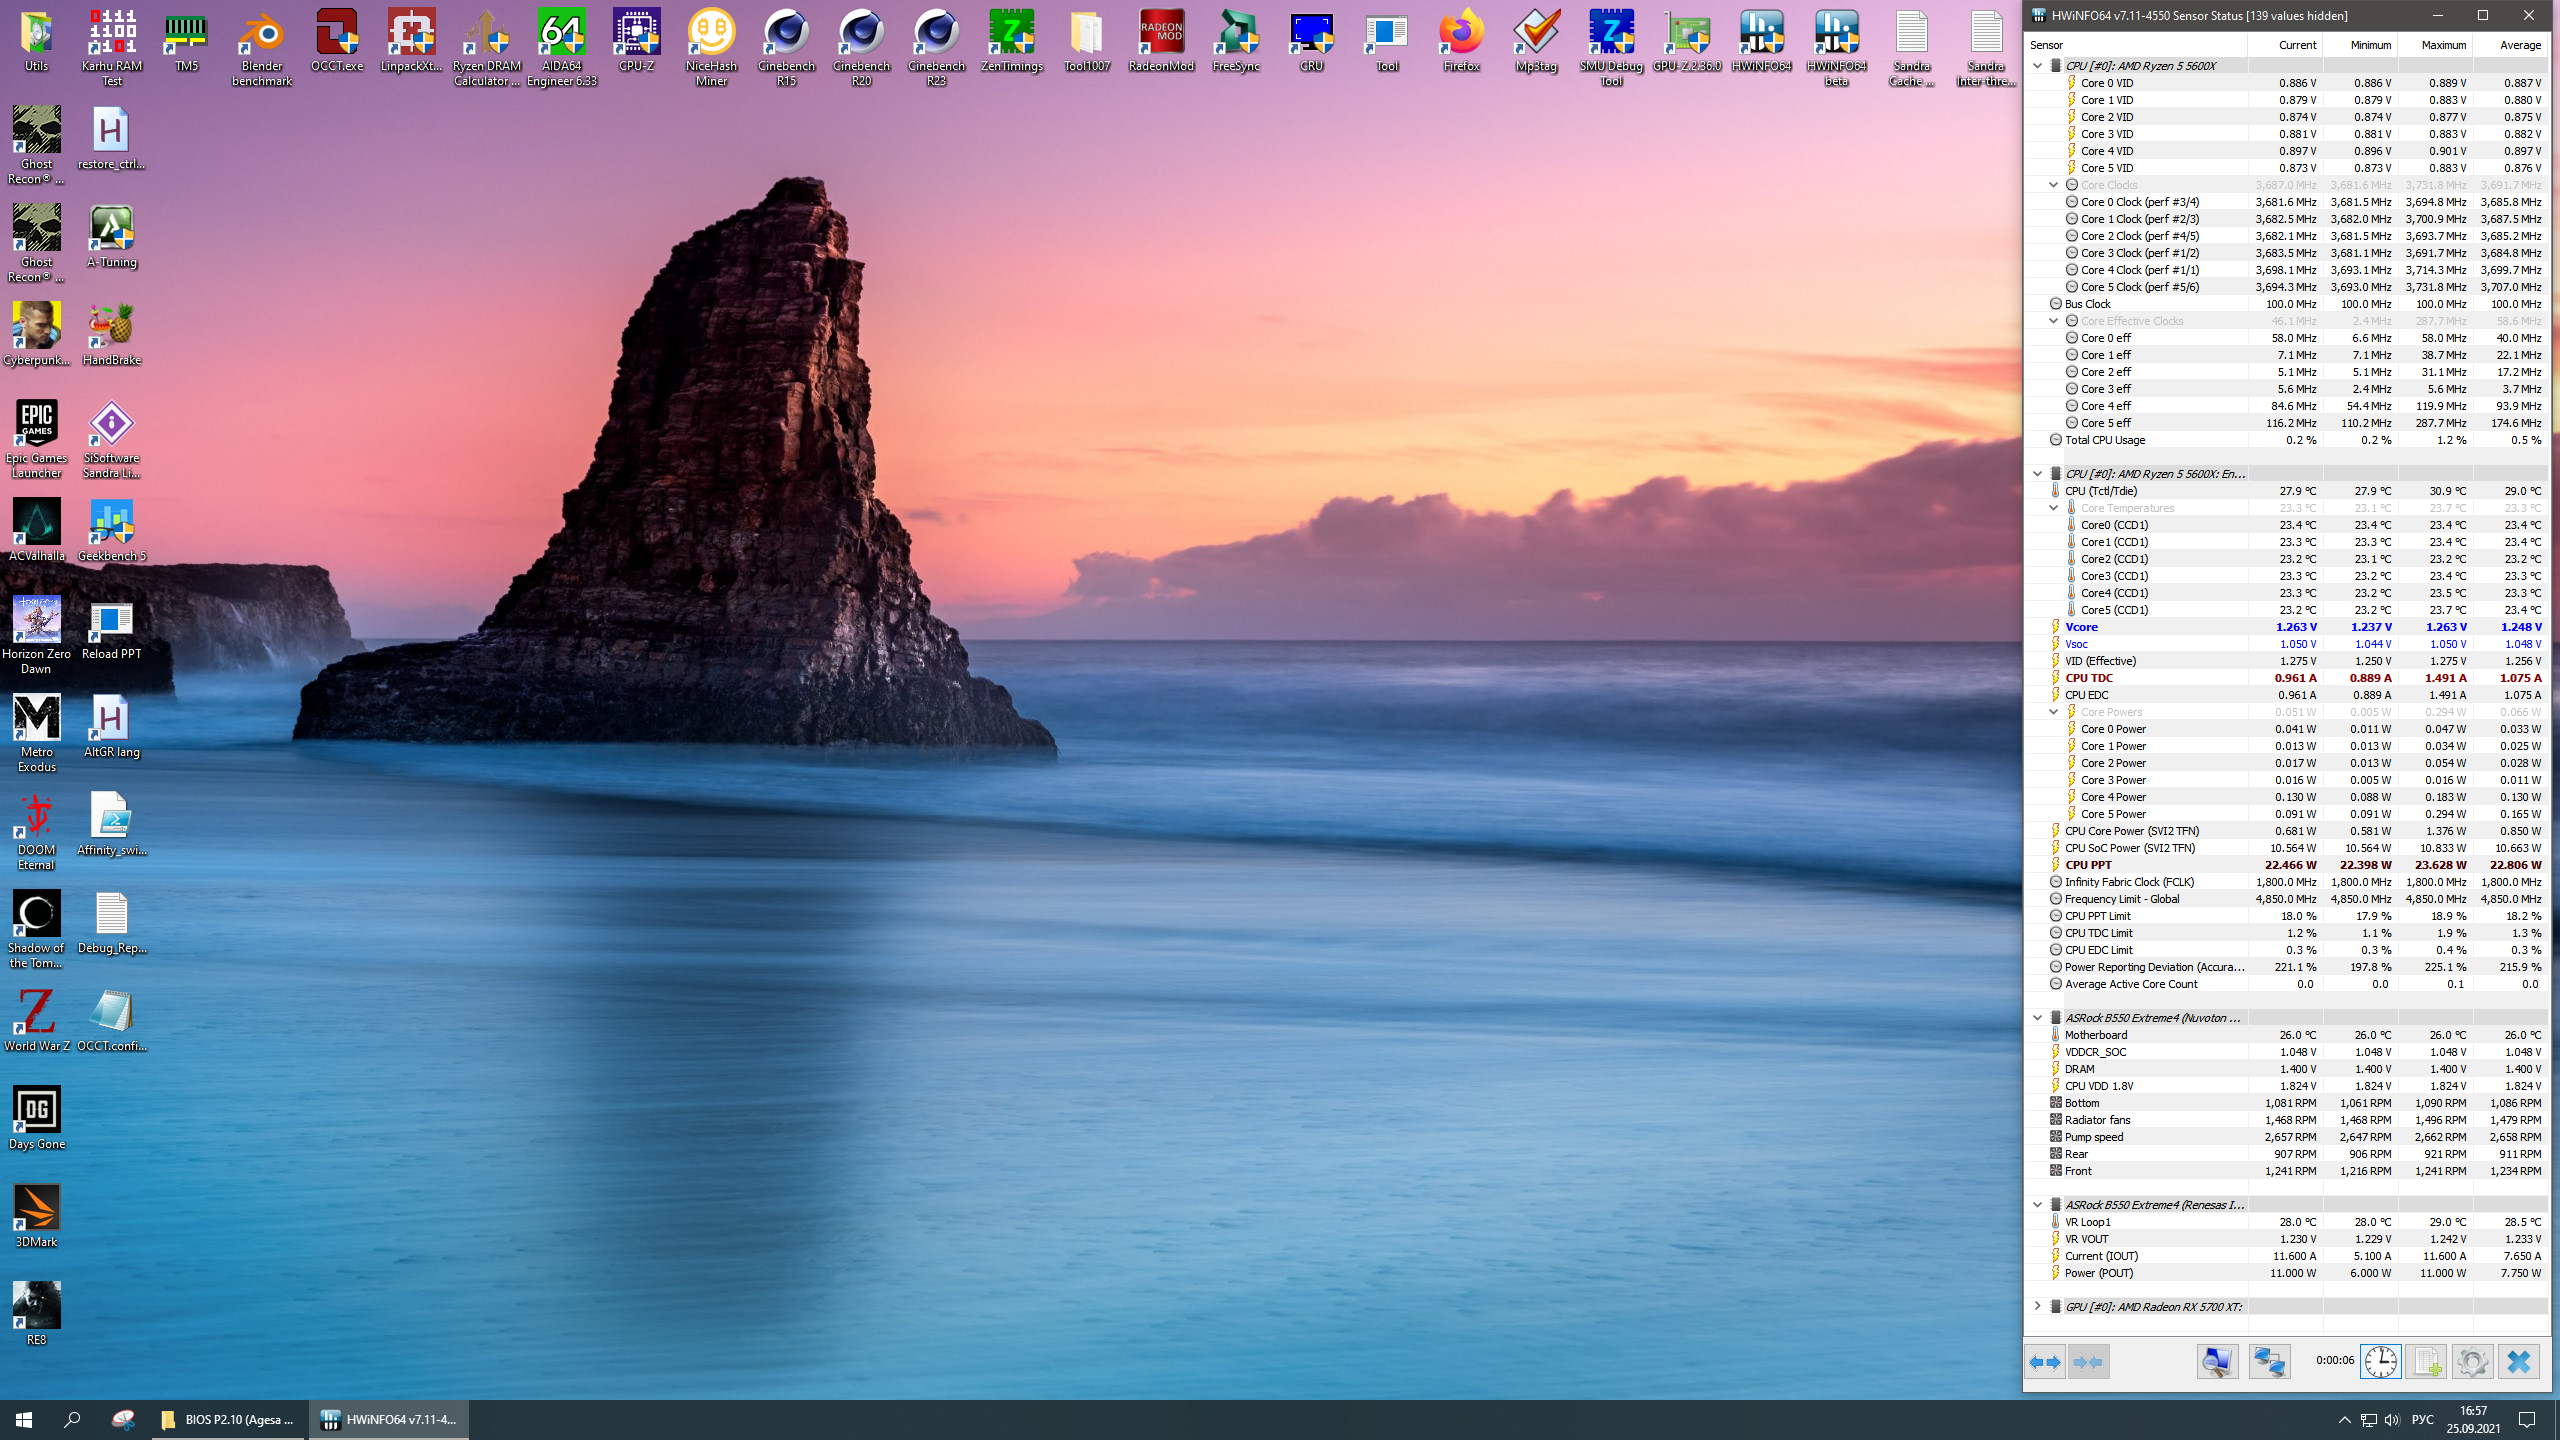This screenshot has height=1440, width=2560.
Task: Open the sensor summary magnifier monitor icon
Action: coord(2217,1362)
